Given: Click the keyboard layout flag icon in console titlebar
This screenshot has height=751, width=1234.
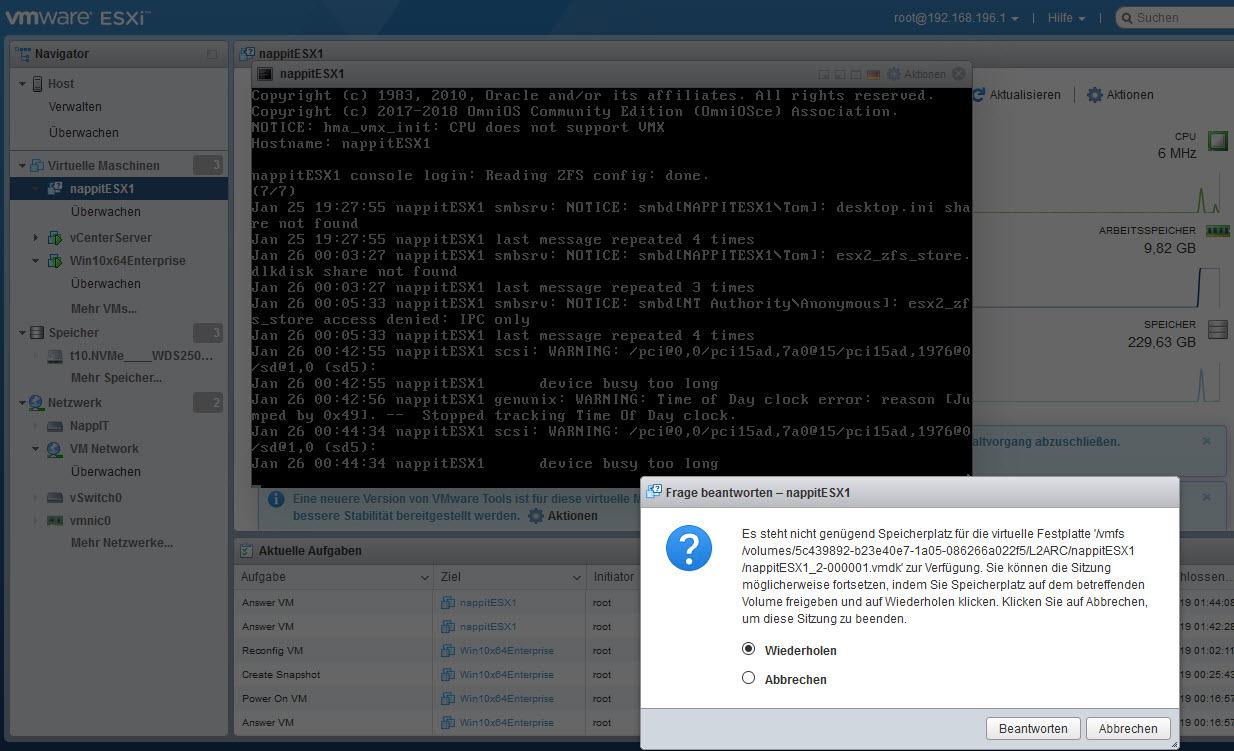Looking at the screenshot, I should [x=873, y=74].
